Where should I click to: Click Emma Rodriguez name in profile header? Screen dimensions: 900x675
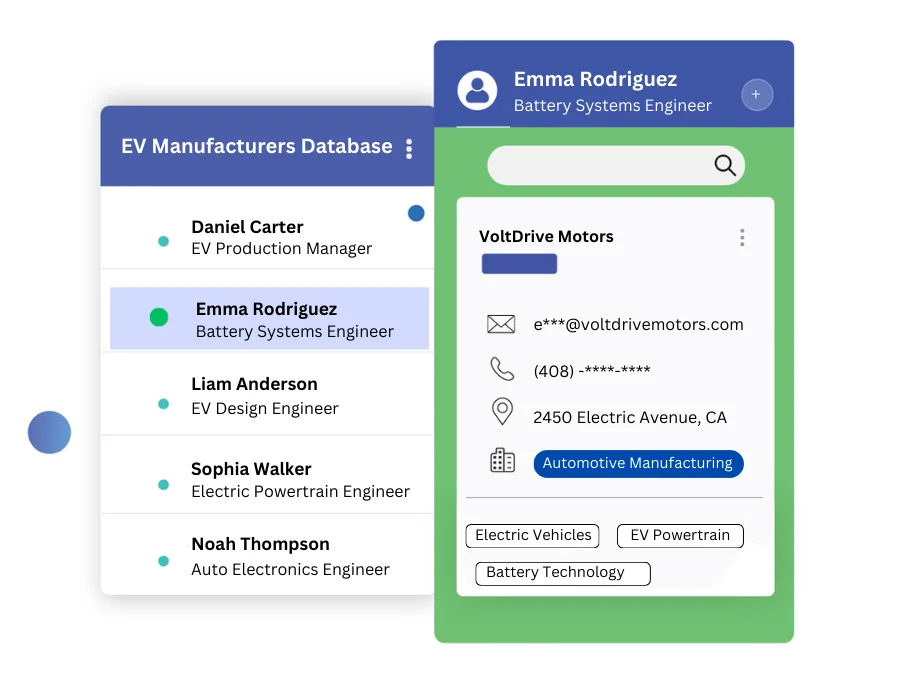(595, 80)
